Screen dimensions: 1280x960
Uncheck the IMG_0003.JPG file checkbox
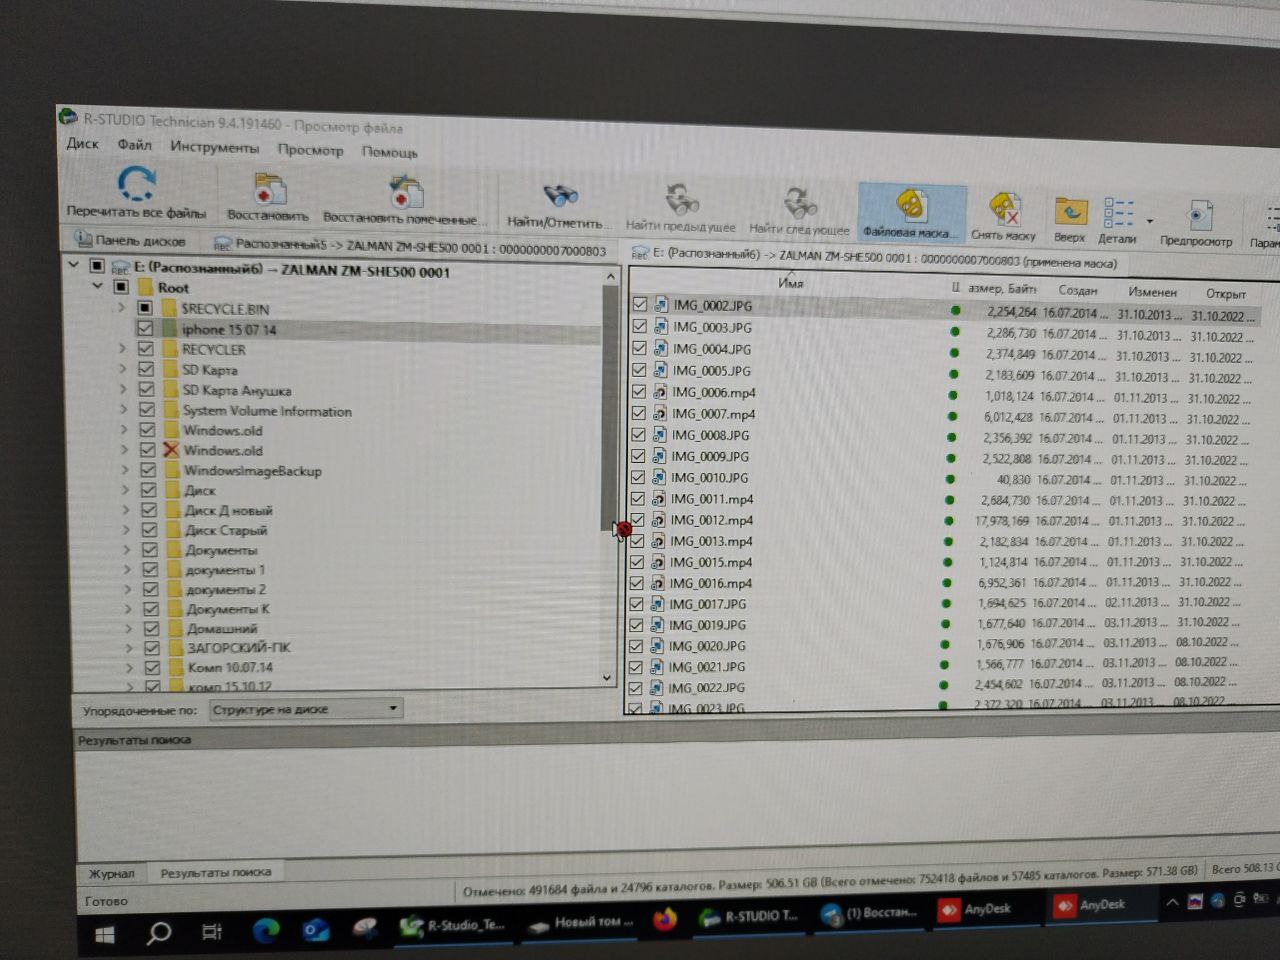[x=640, y=326]
